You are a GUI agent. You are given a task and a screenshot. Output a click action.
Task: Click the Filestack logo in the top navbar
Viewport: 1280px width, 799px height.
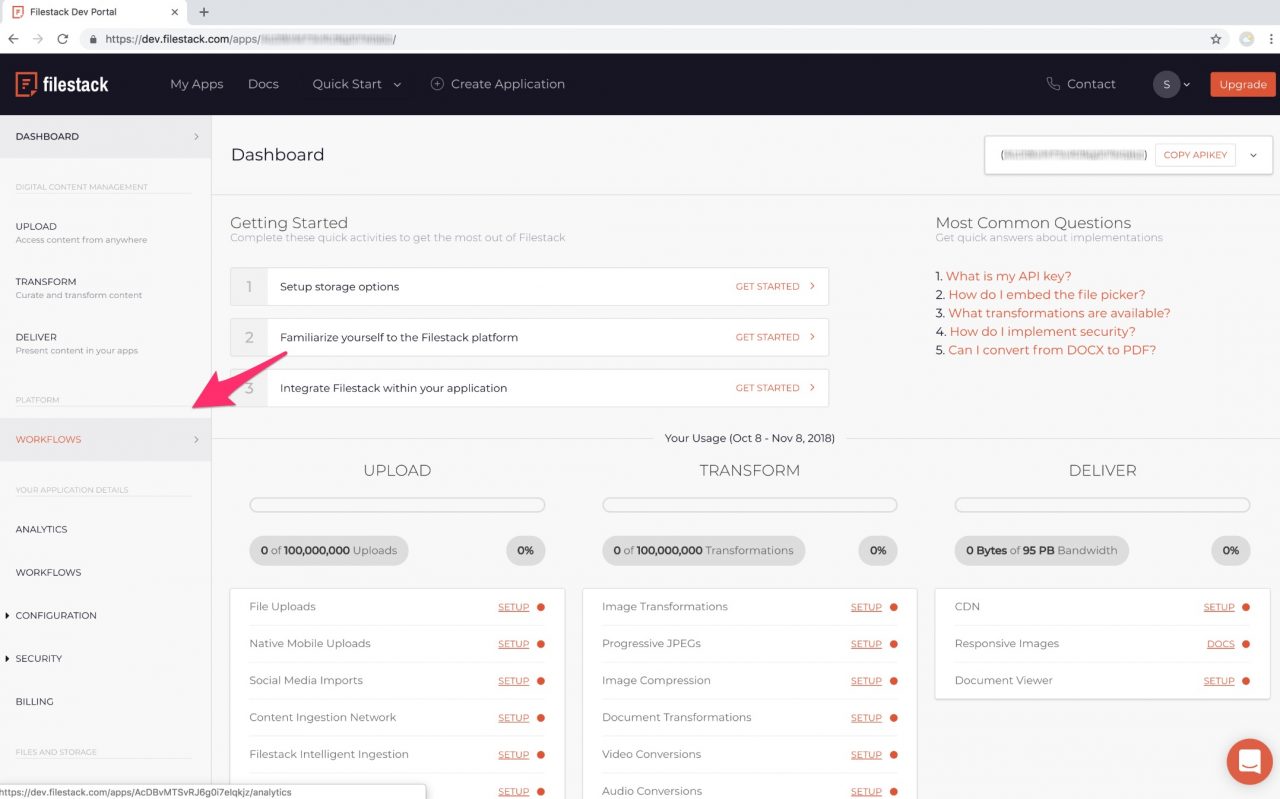tap(62, 84)
